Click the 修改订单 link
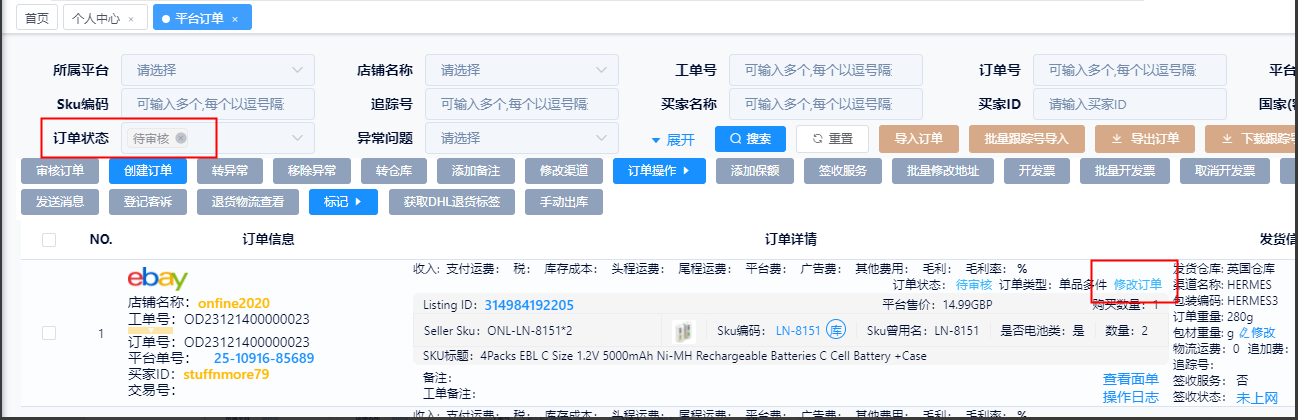This screenshot has width=1298, height=420. (1138, 285)
